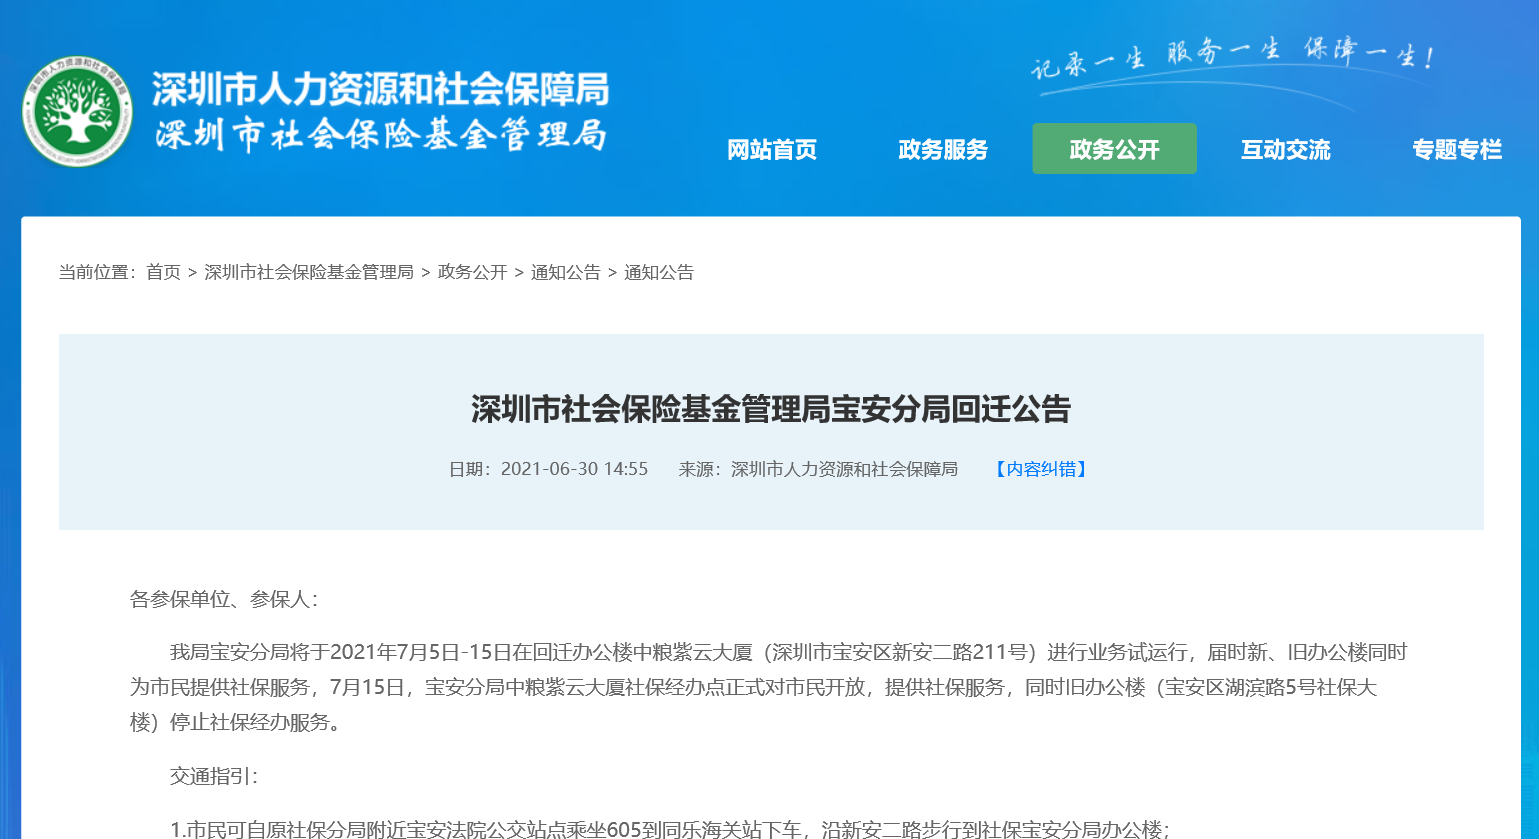This screenshot has width=1539, height=839.
Task: Click the 深圳市人力资源和社会保障局 header title
Action: click(380, 90)
